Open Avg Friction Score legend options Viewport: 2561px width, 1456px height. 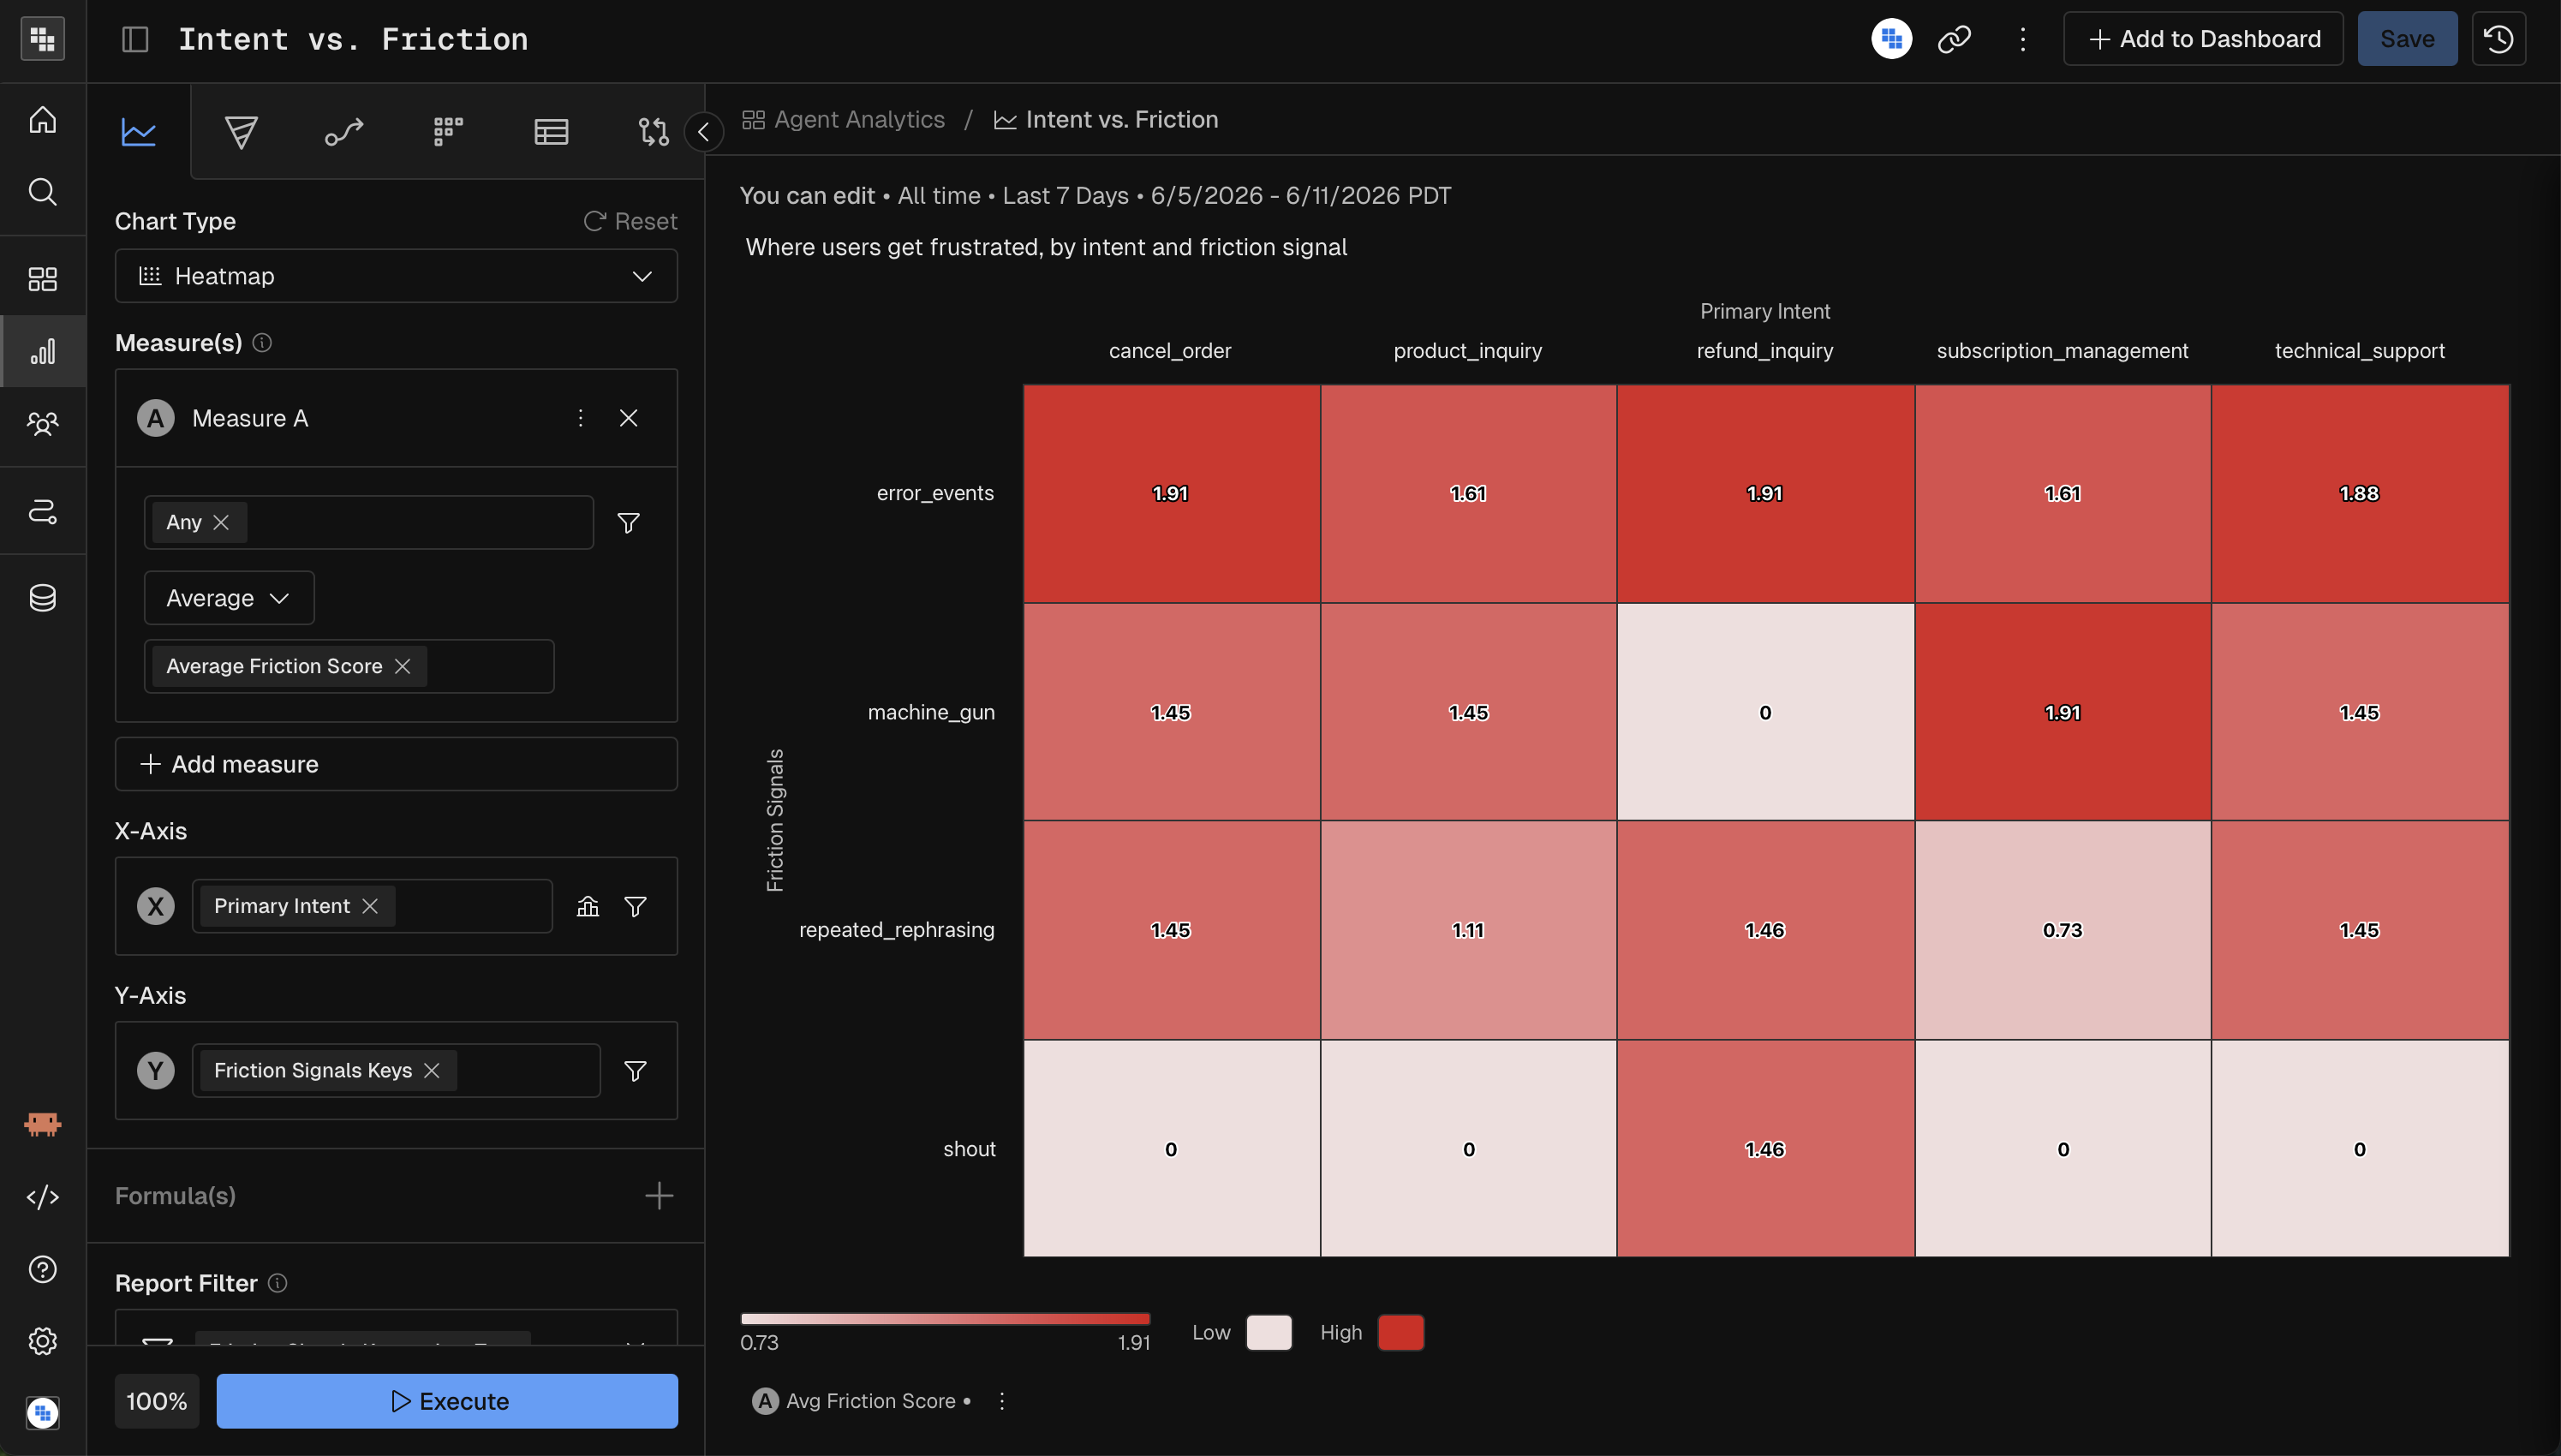point(1002,1401)
